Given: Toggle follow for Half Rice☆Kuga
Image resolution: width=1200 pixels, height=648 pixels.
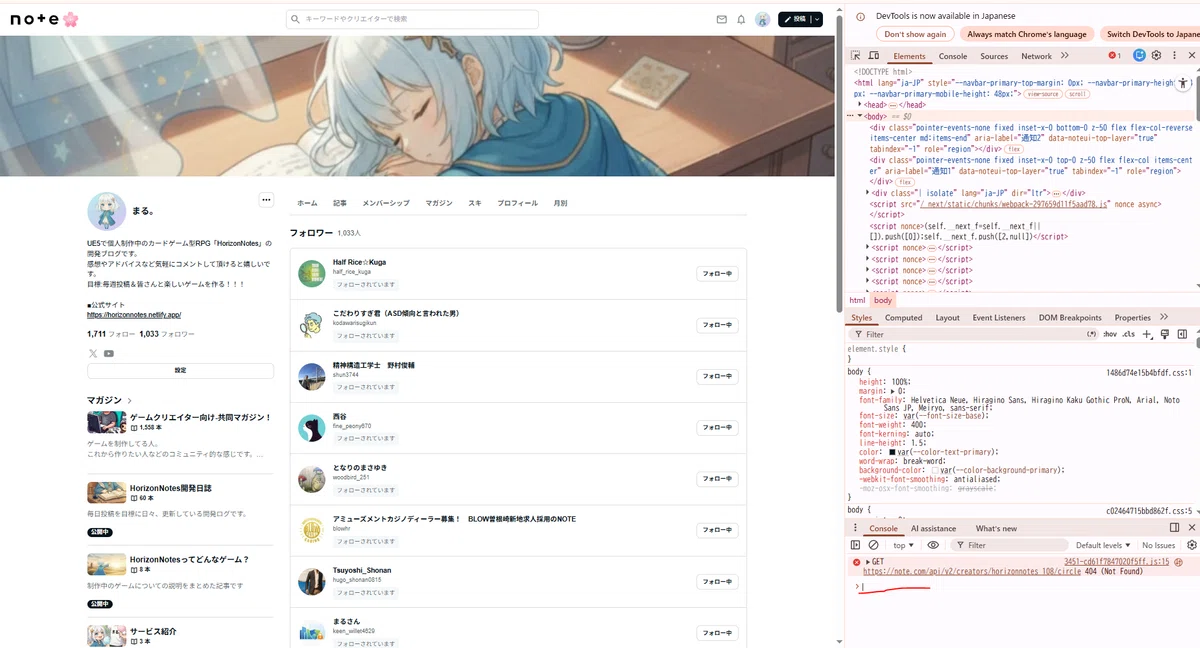Looking at the screenshot, I should coord(717,274).
